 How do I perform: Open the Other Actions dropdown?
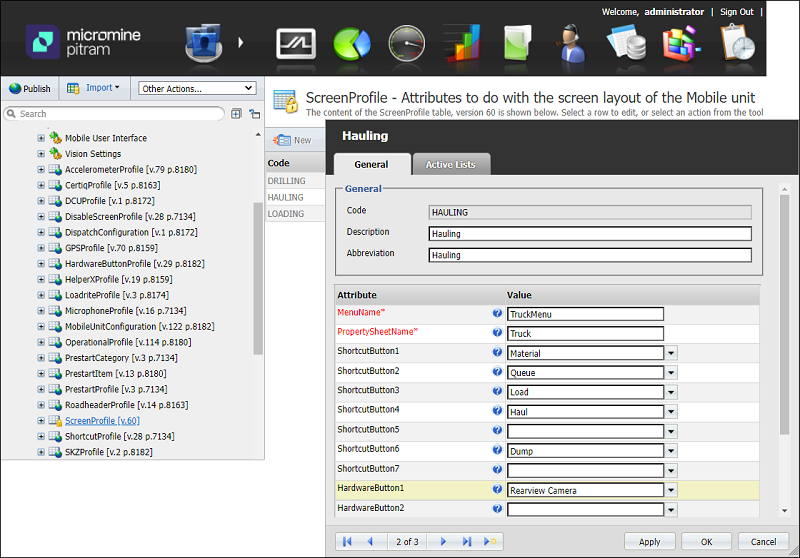[x=197, y=88]
